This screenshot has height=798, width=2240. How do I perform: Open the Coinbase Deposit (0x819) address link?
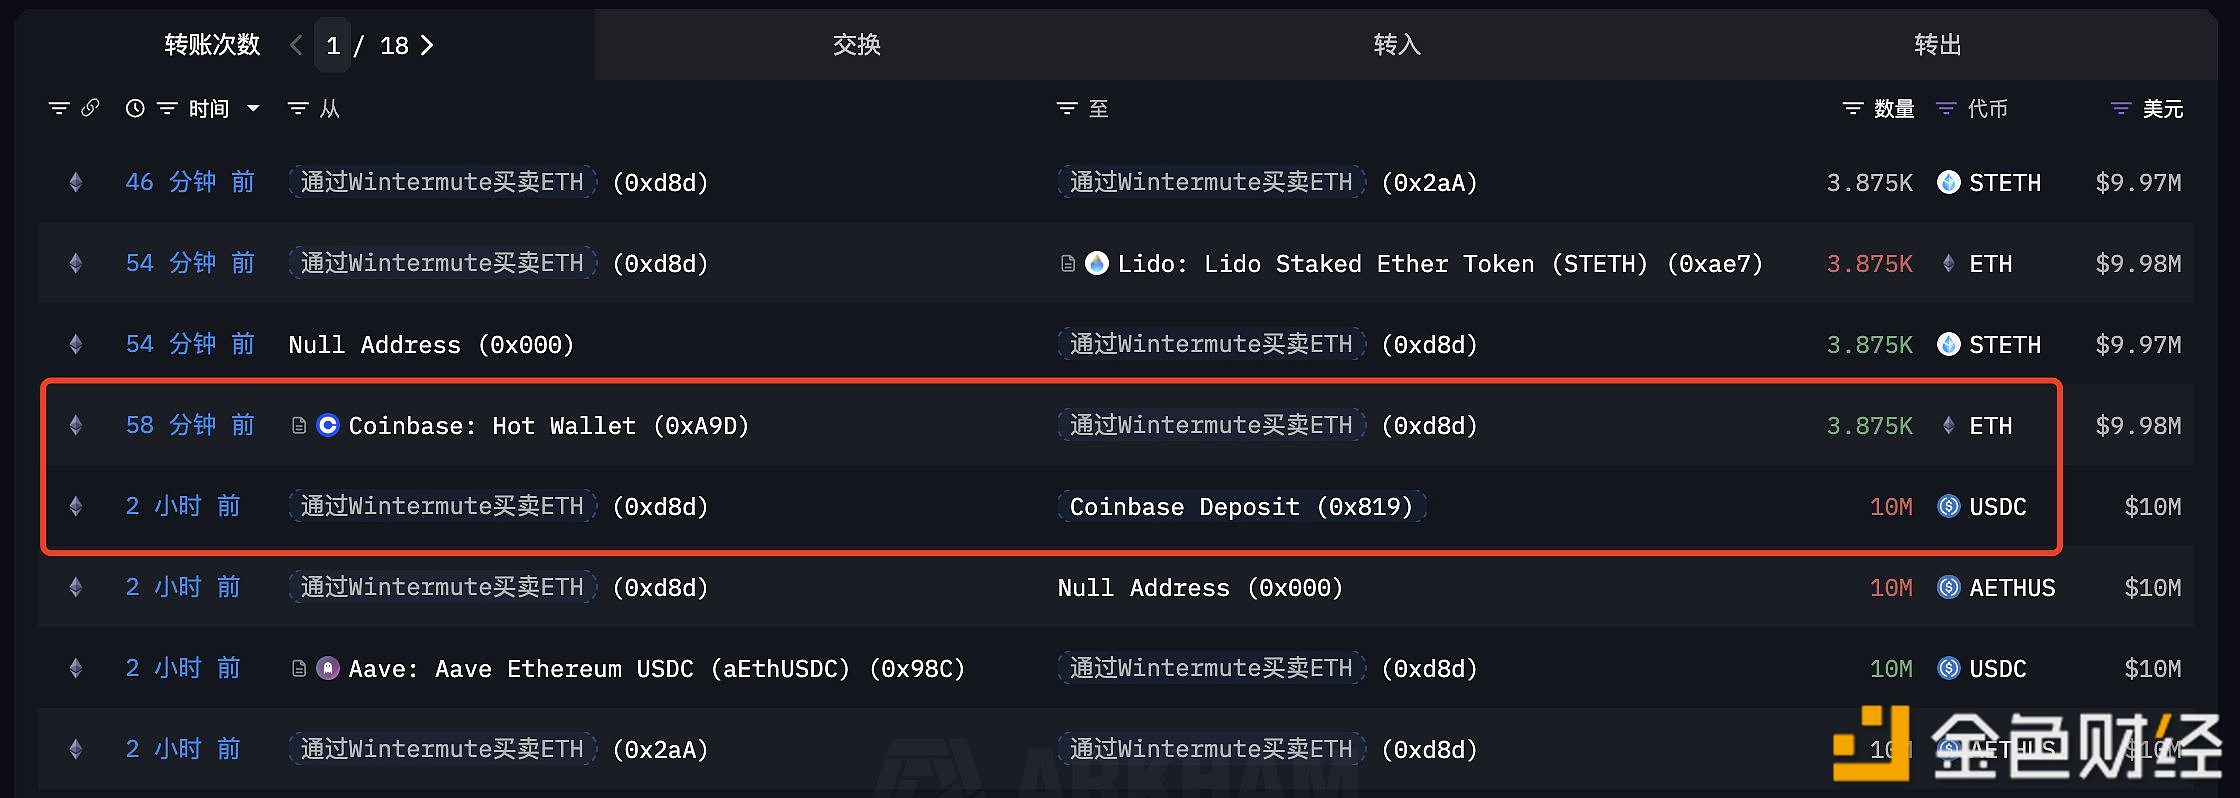(1243, 506)
